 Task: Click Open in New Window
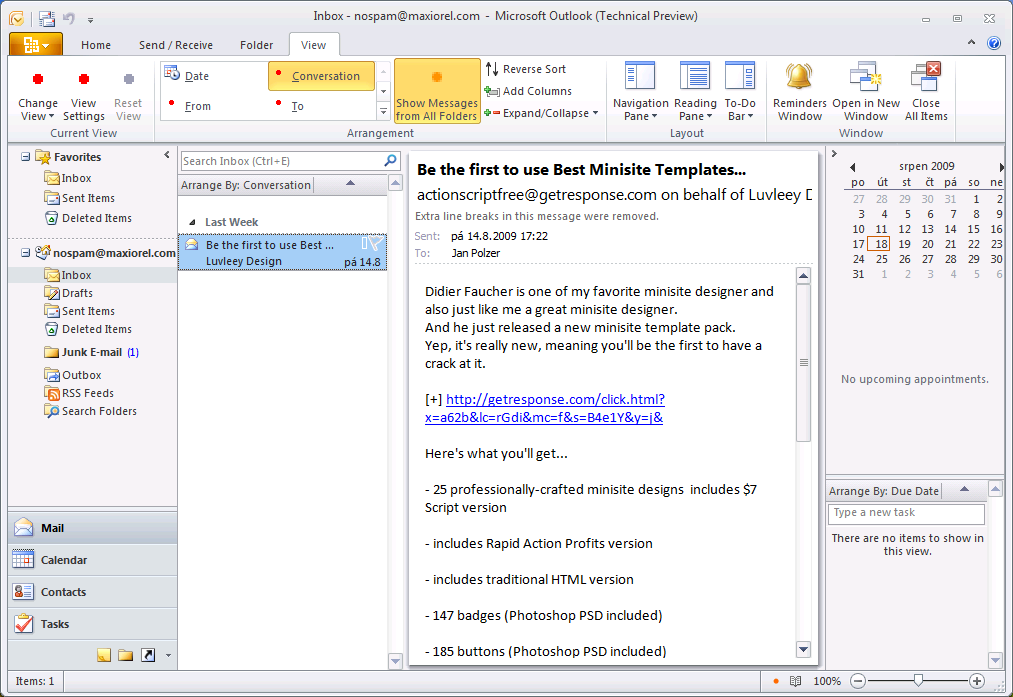[x=866, y=91]
